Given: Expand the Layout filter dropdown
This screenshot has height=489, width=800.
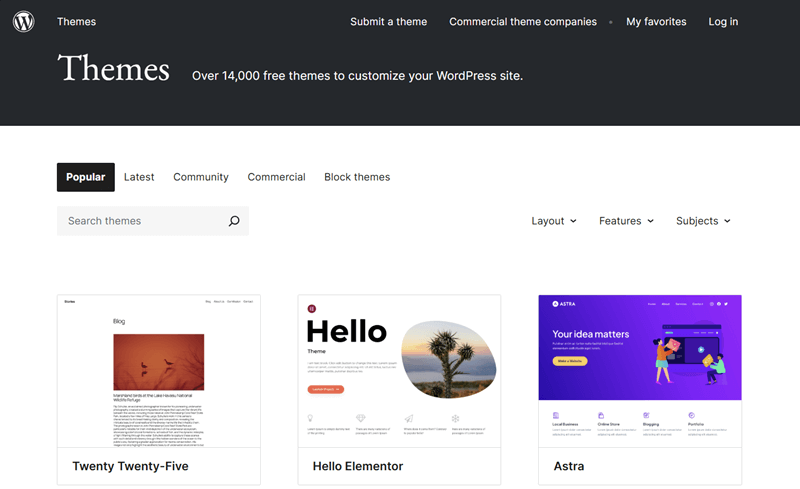Looking at the screenshot, I should [x=554, y=221].
